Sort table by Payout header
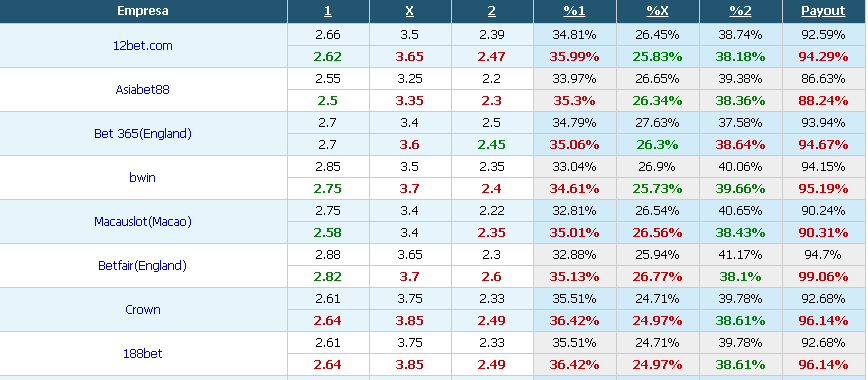 [x=823, y=11]
